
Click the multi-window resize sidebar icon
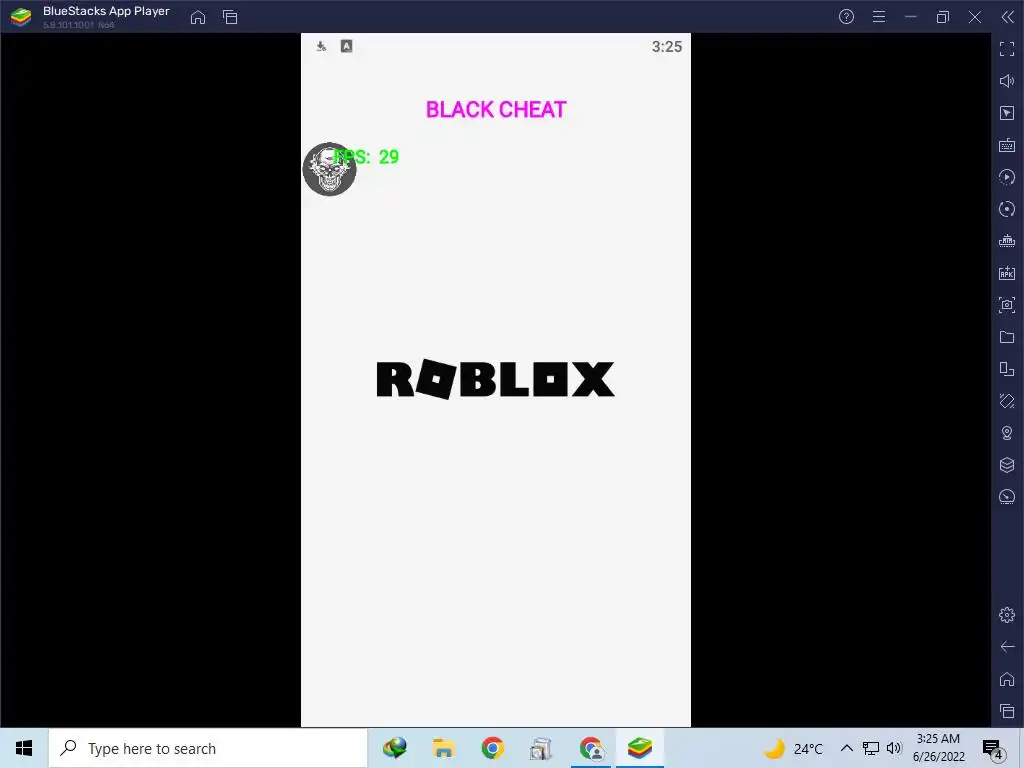point(1007,369)
